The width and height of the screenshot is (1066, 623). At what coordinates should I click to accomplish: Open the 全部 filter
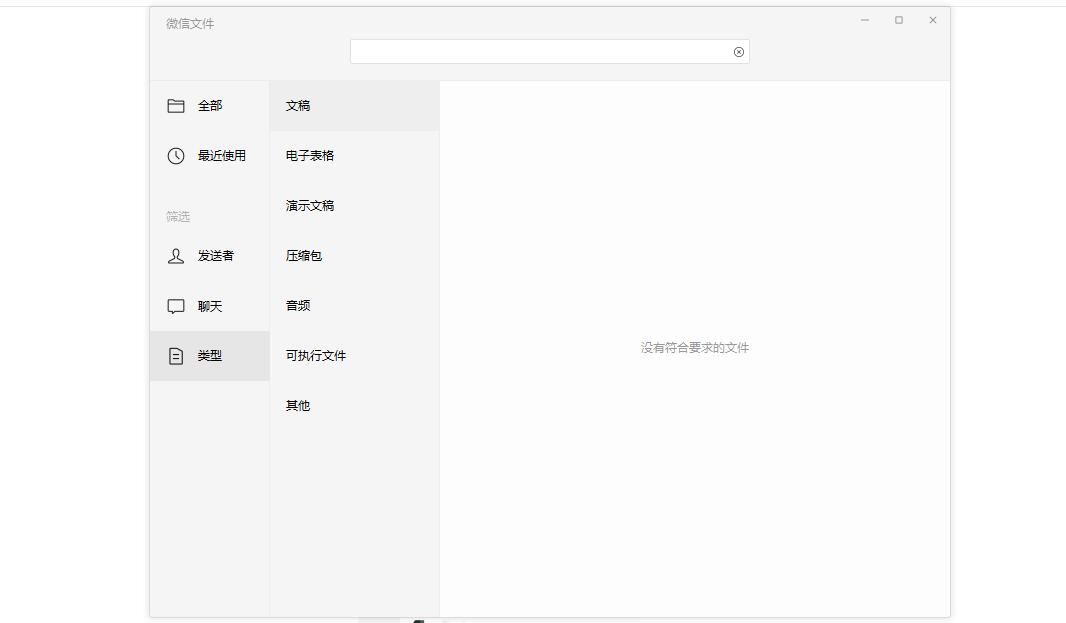[210, 105]
